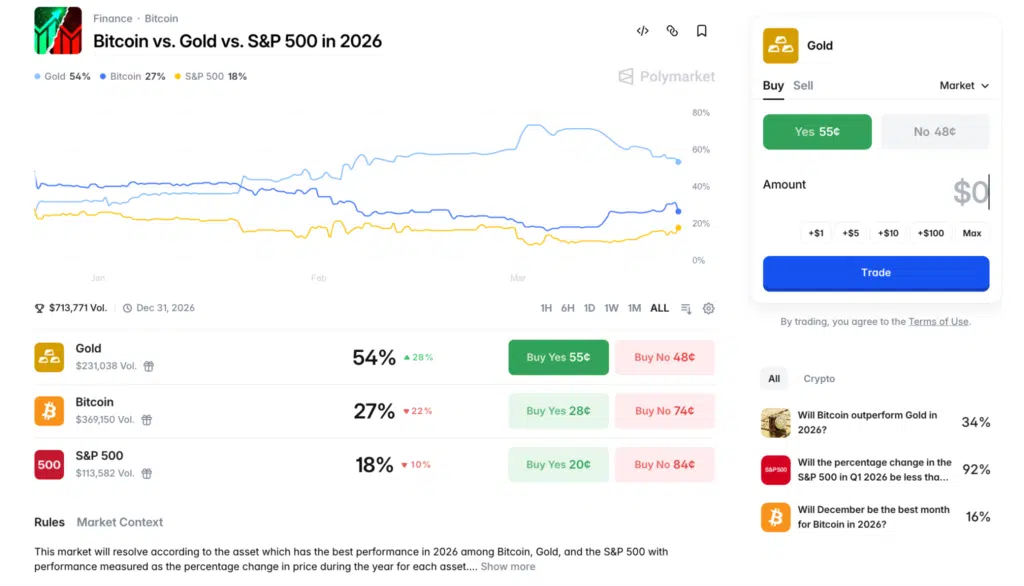The height and width of the screenshot is (586, 1024).
Task: Click gift icon beside Bitcoin volume
Action: [147, 420]
